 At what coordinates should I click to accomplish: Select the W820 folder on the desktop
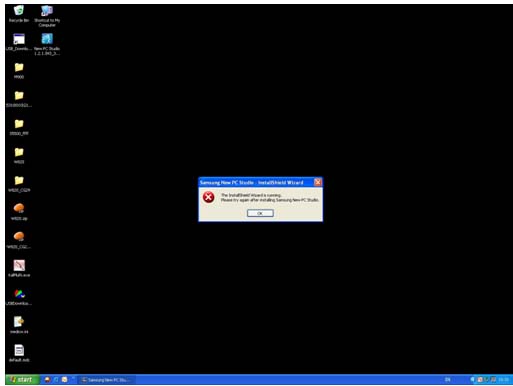(x=19, y=155)
